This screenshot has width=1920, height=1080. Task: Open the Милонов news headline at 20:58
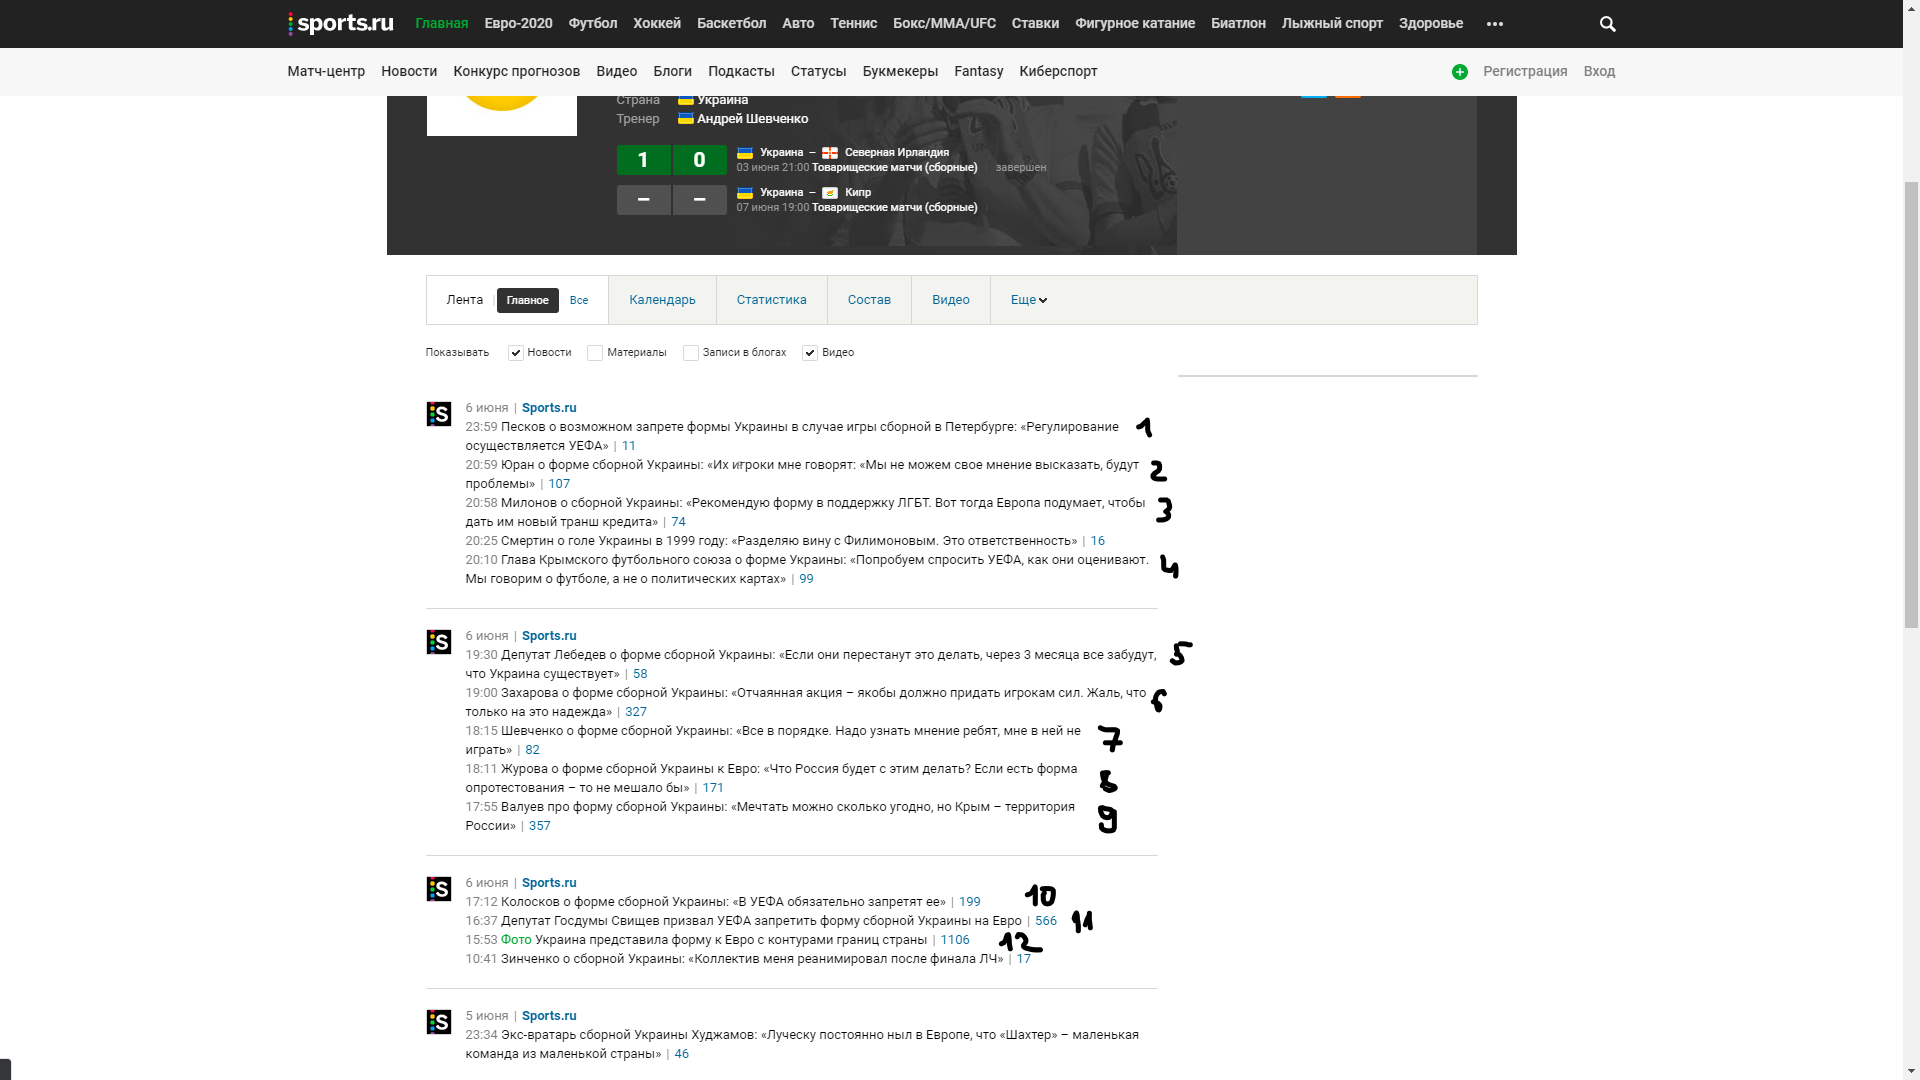(805, 512)
